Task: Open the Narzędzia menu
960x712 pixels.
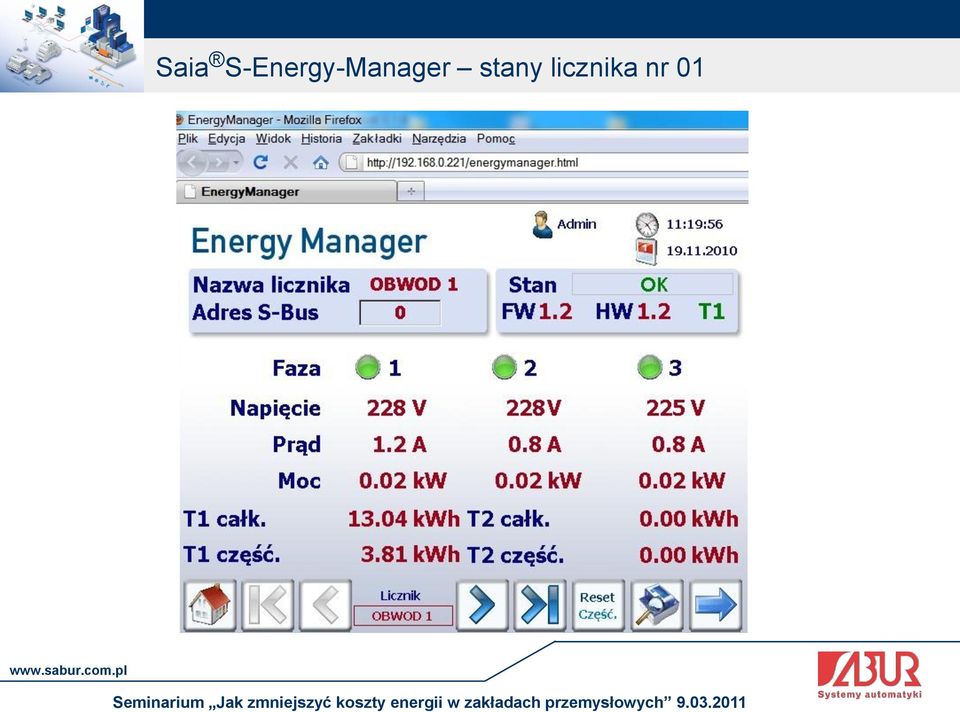Action: coord(439,139)
